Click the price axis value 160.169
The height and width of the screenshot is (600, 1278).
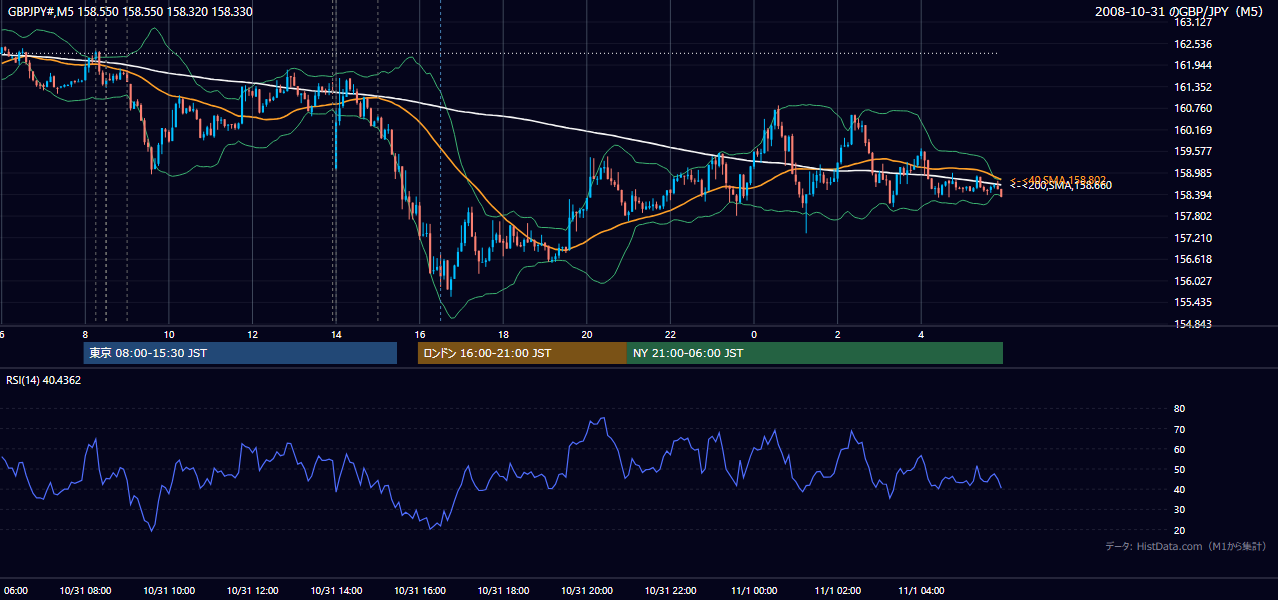[x=1192, y=130]
